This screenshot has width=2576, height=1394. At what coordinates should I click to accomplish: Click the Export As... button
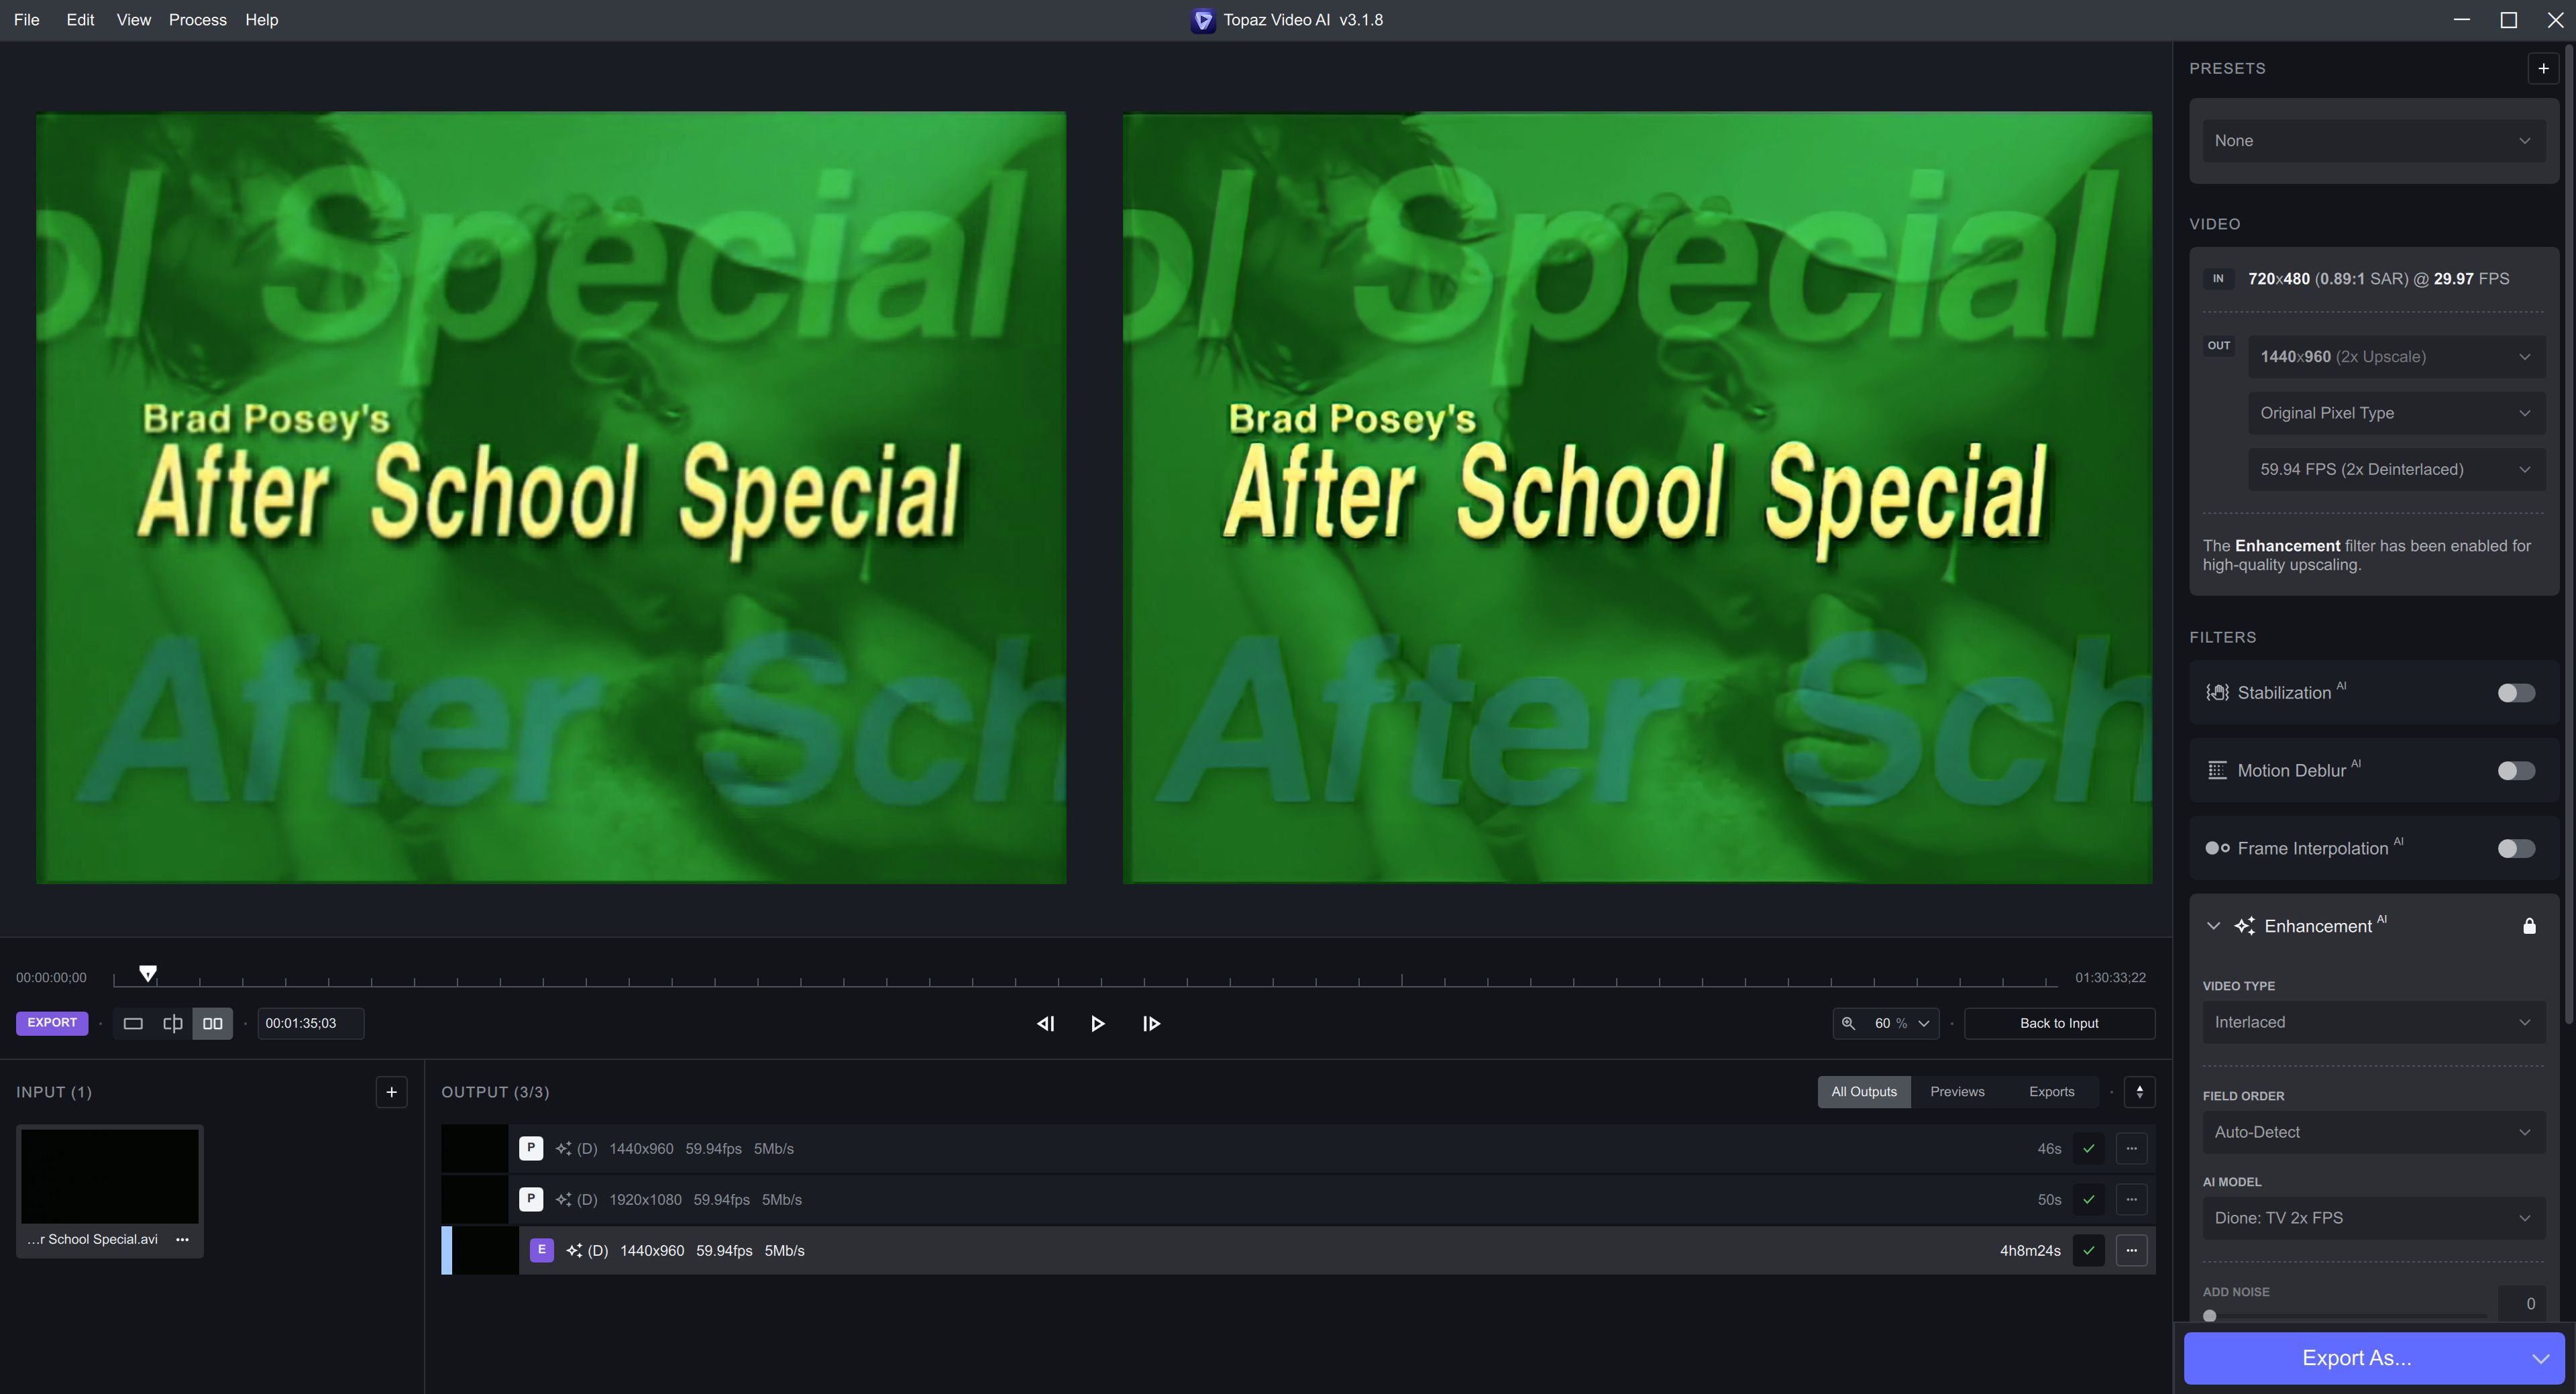pos(2356,1358)
